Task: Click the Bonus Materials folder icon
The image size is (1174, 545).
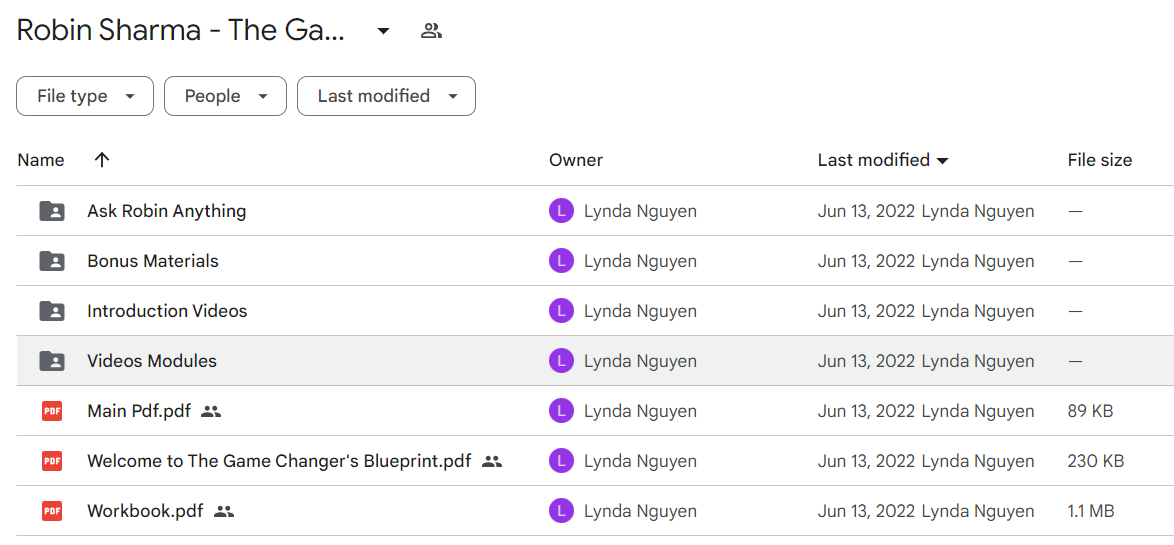Action: click(x=52, y=261)
